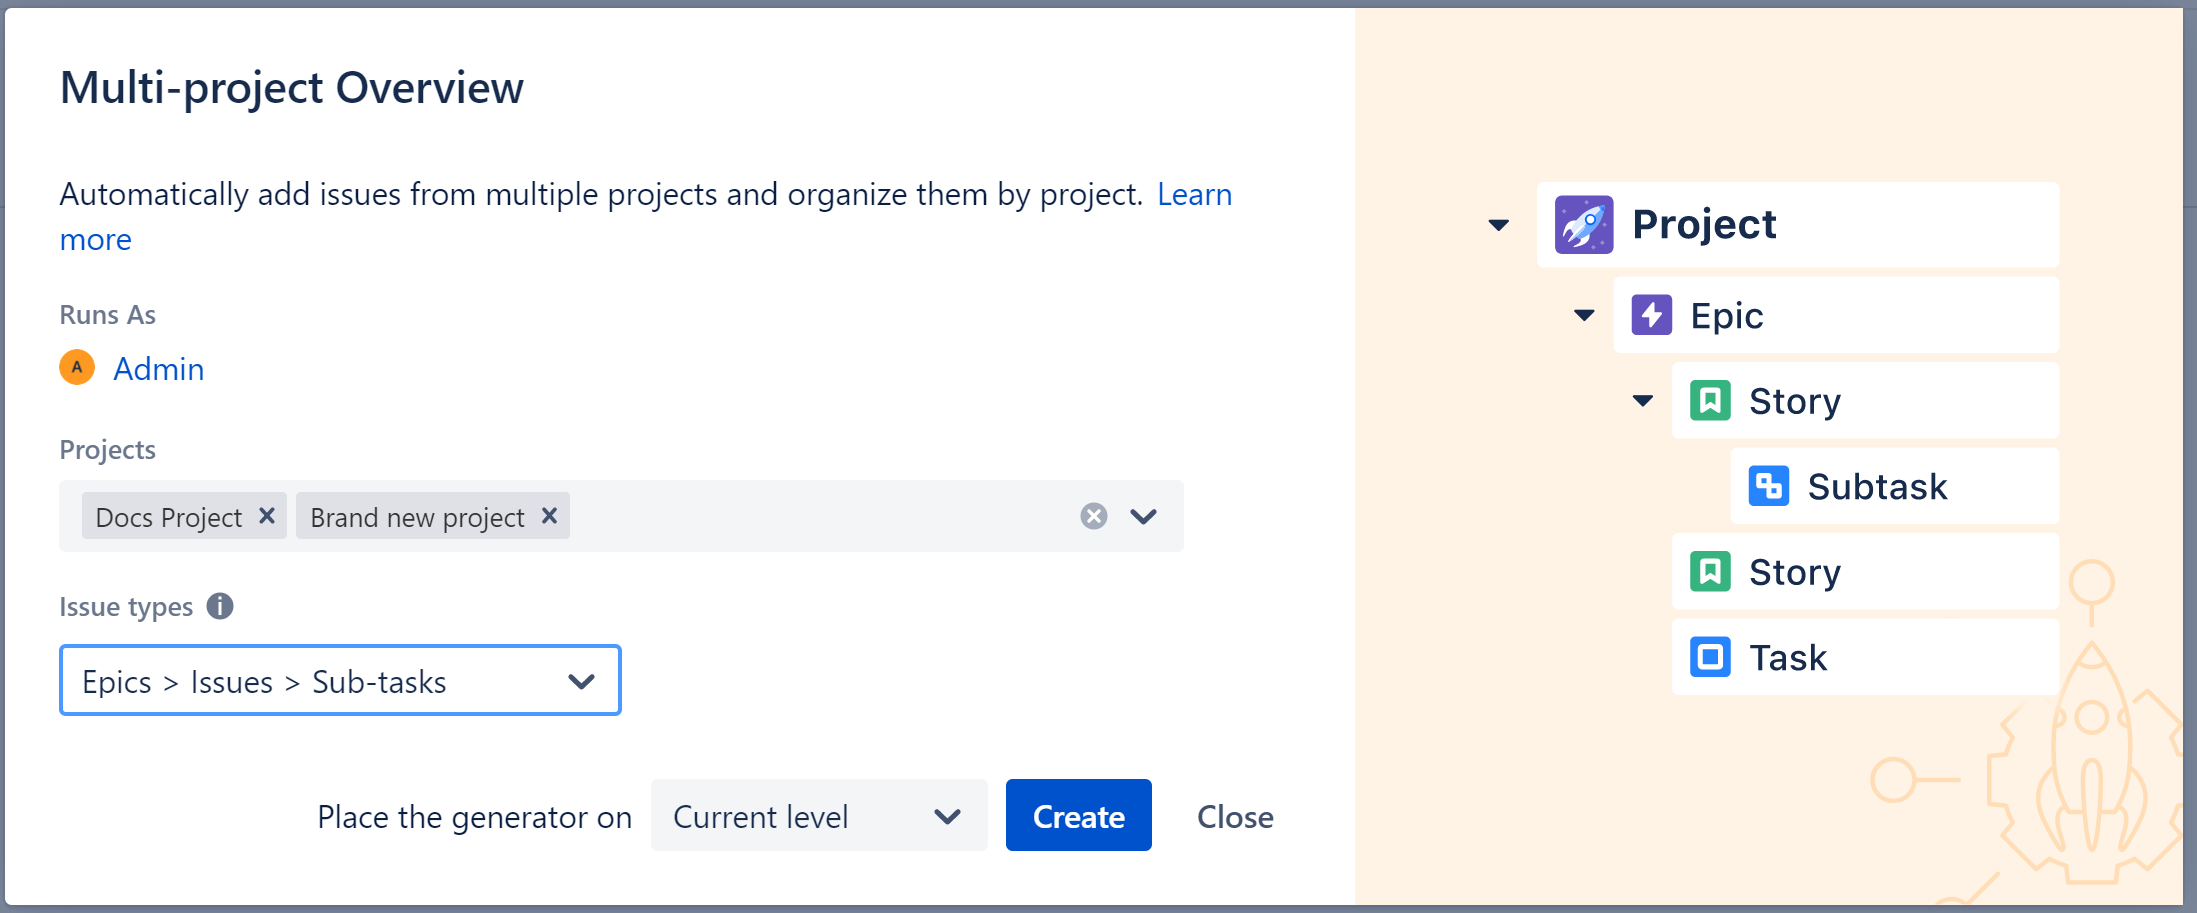This screenshot has height=913, width=2197.
Task: Open the Projects selection dropdown
Action: [1142, 516]
